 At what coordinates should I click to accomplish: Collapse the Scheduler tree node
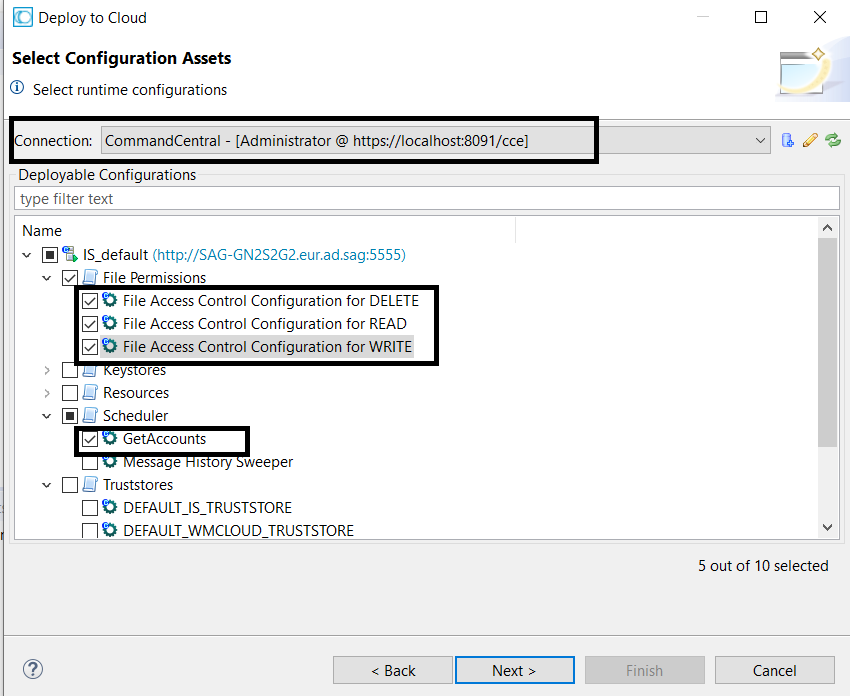tap(47, 416)
